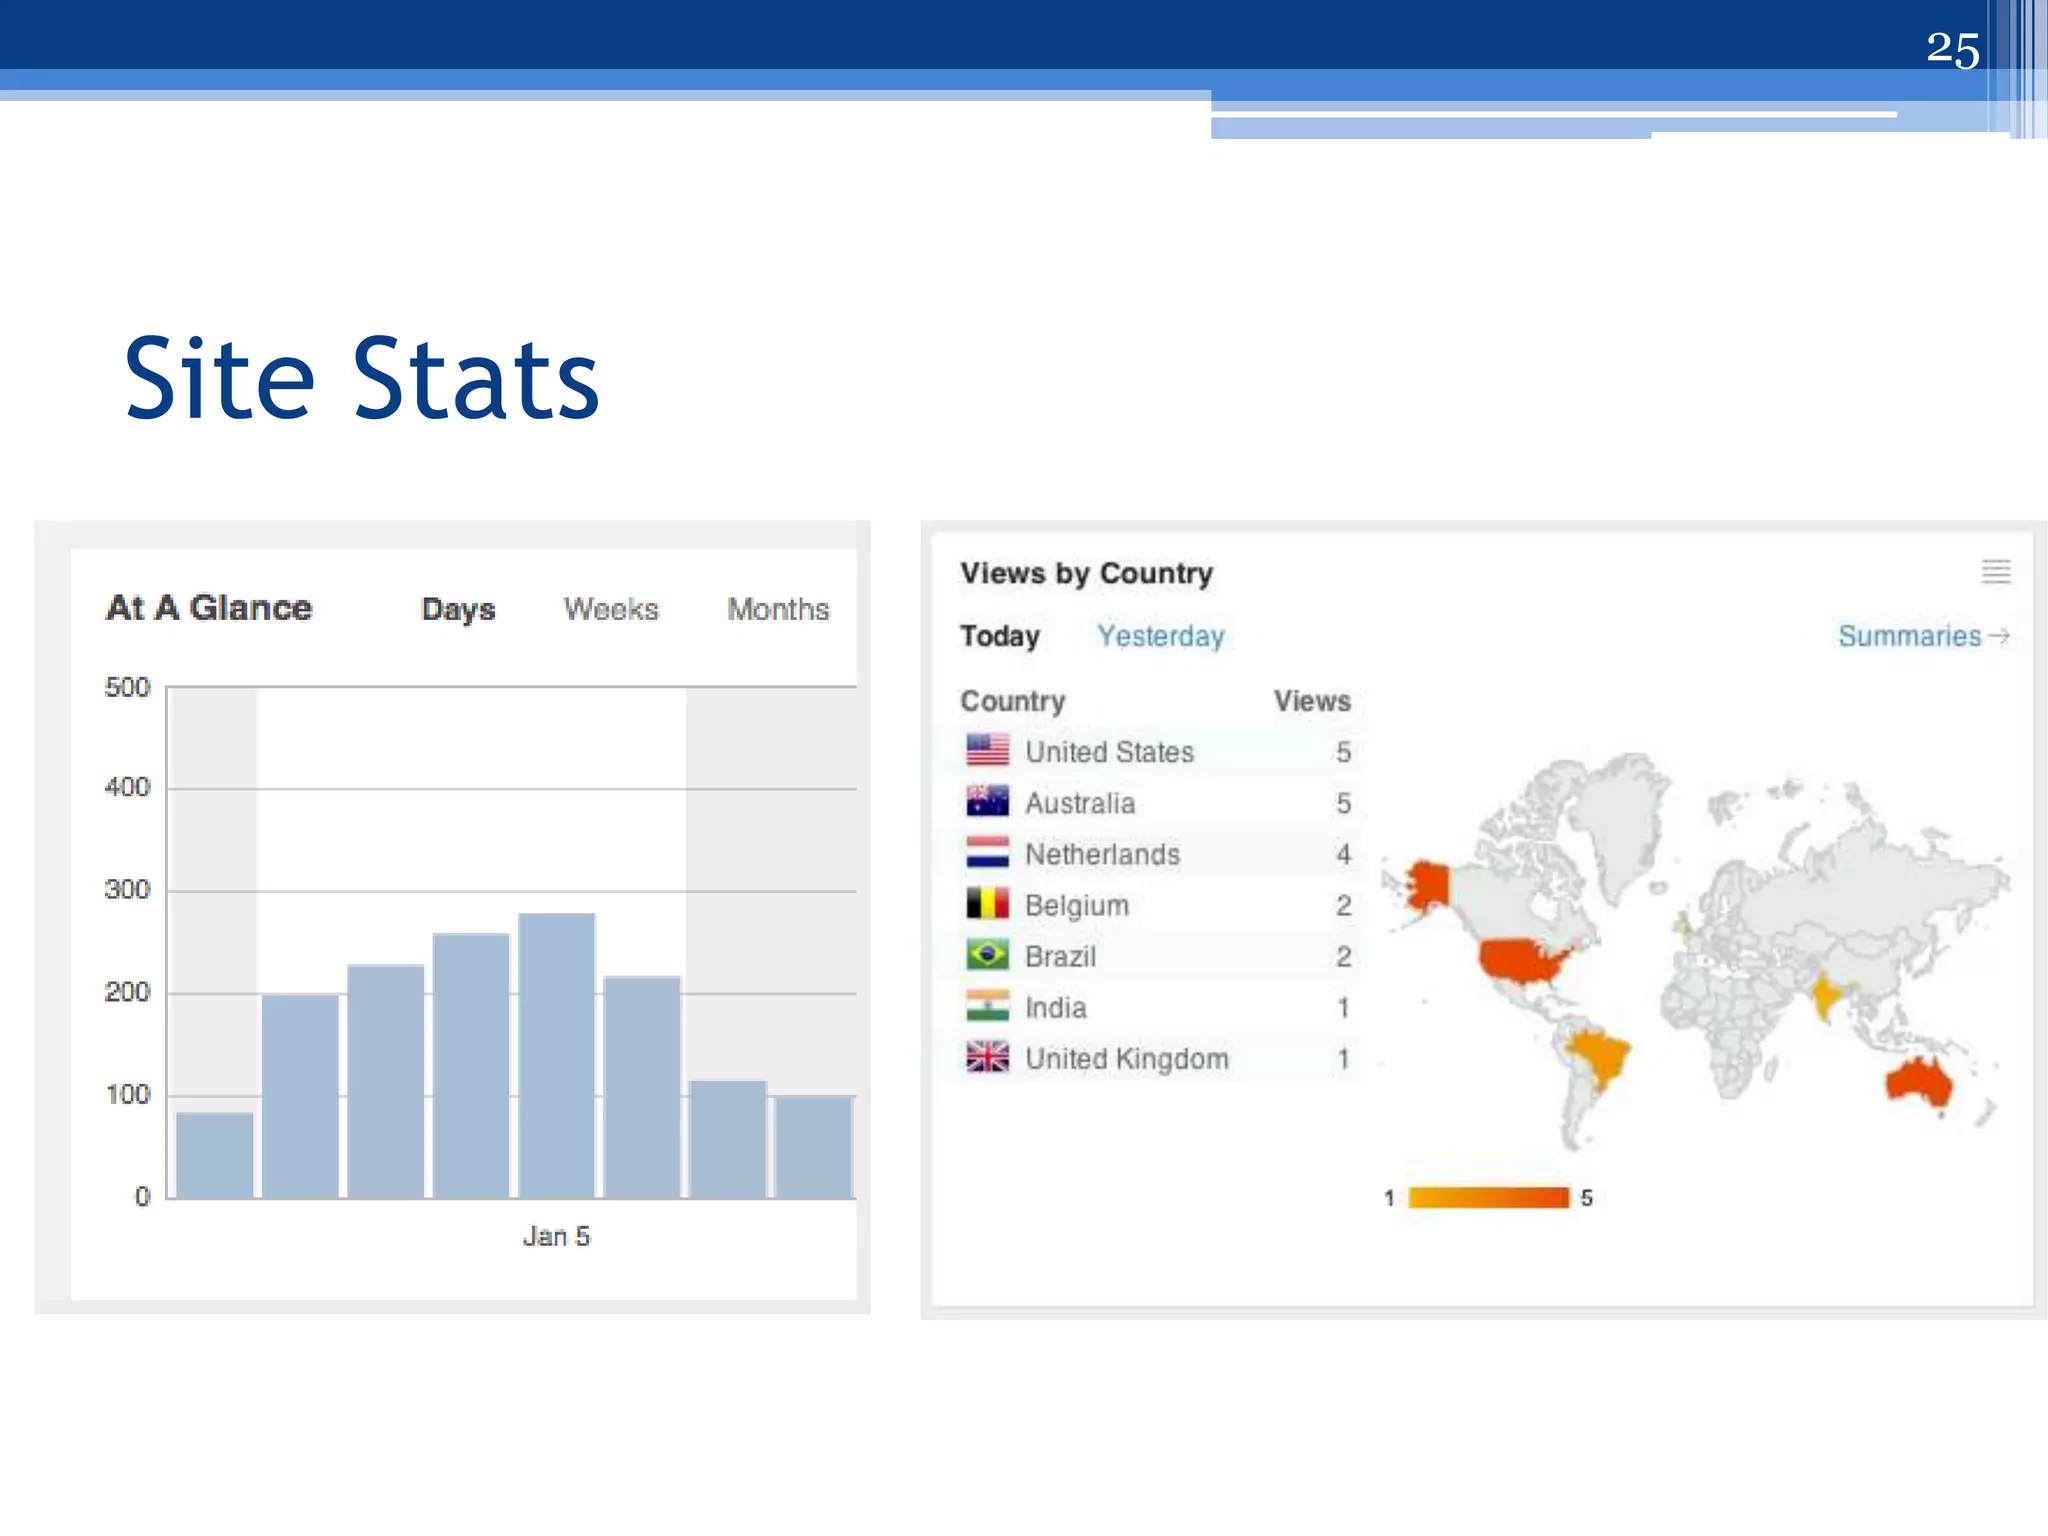Show Yesterday's country views

click(1160, 636)
